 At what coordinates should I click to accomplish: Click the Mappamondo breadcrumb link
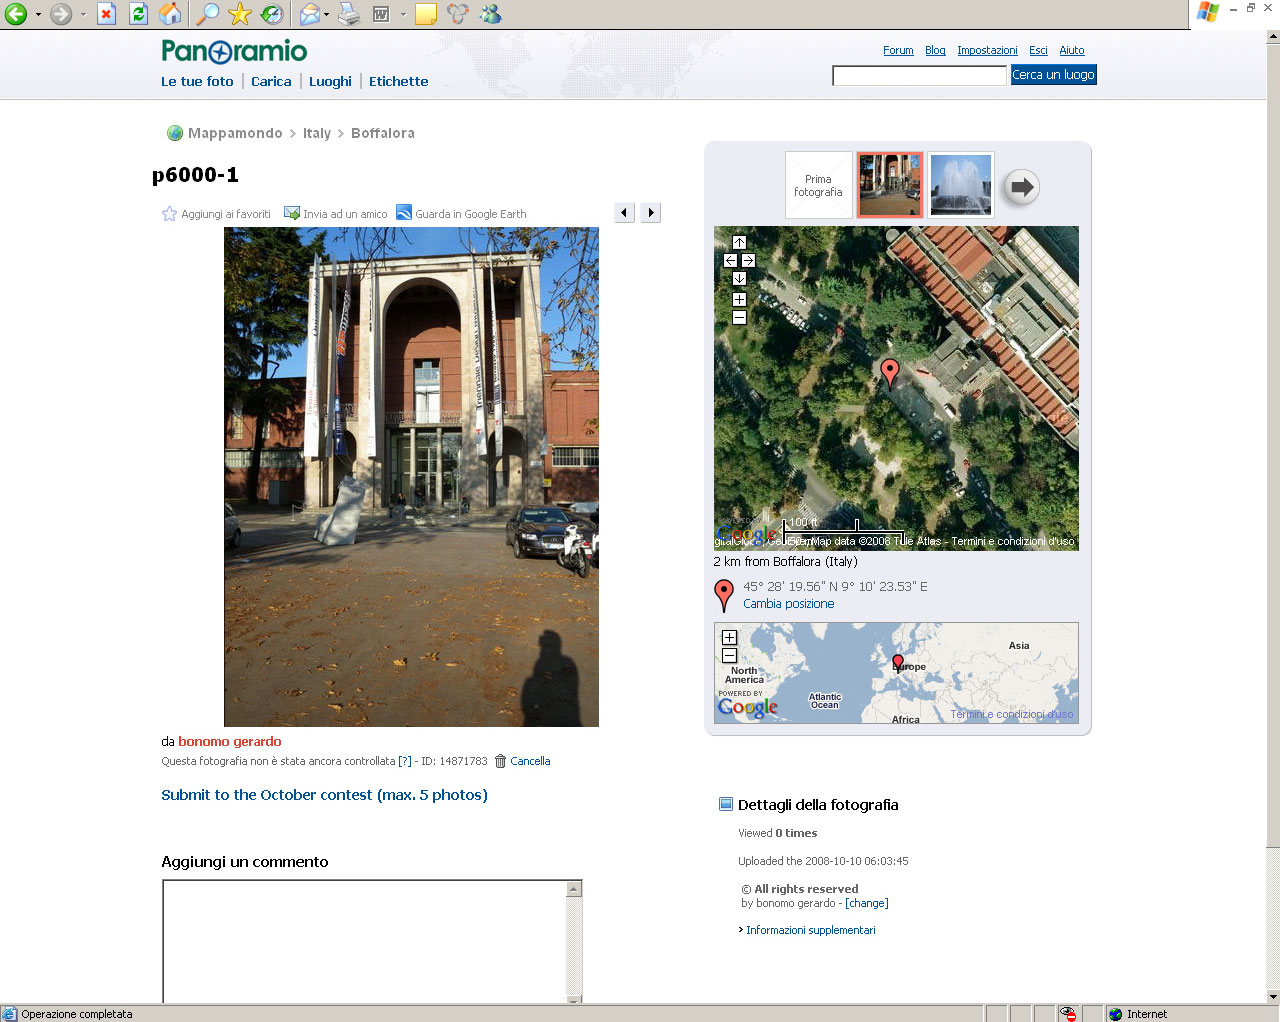tap(235, 133)
